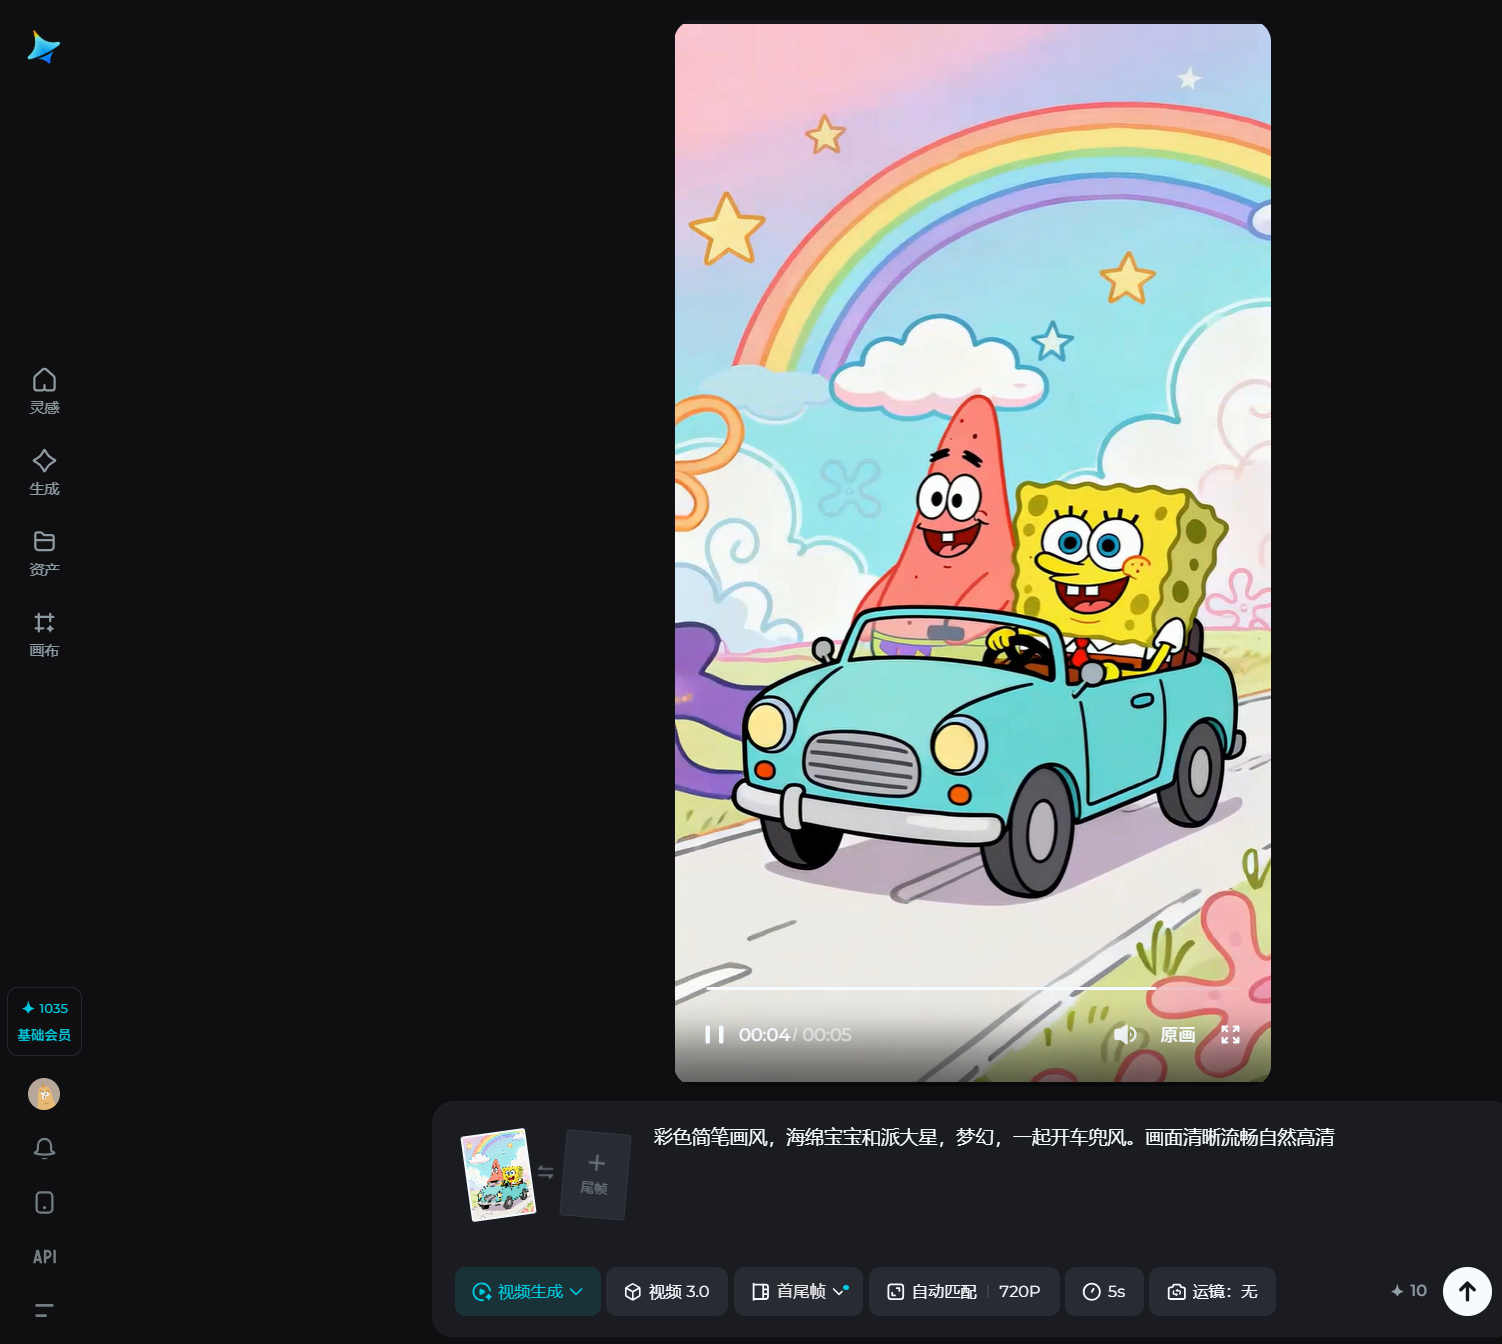Viewport: 1502px width, 1344px height.
Task: Mute the video volume
Action: (x=1125, y=1034)
